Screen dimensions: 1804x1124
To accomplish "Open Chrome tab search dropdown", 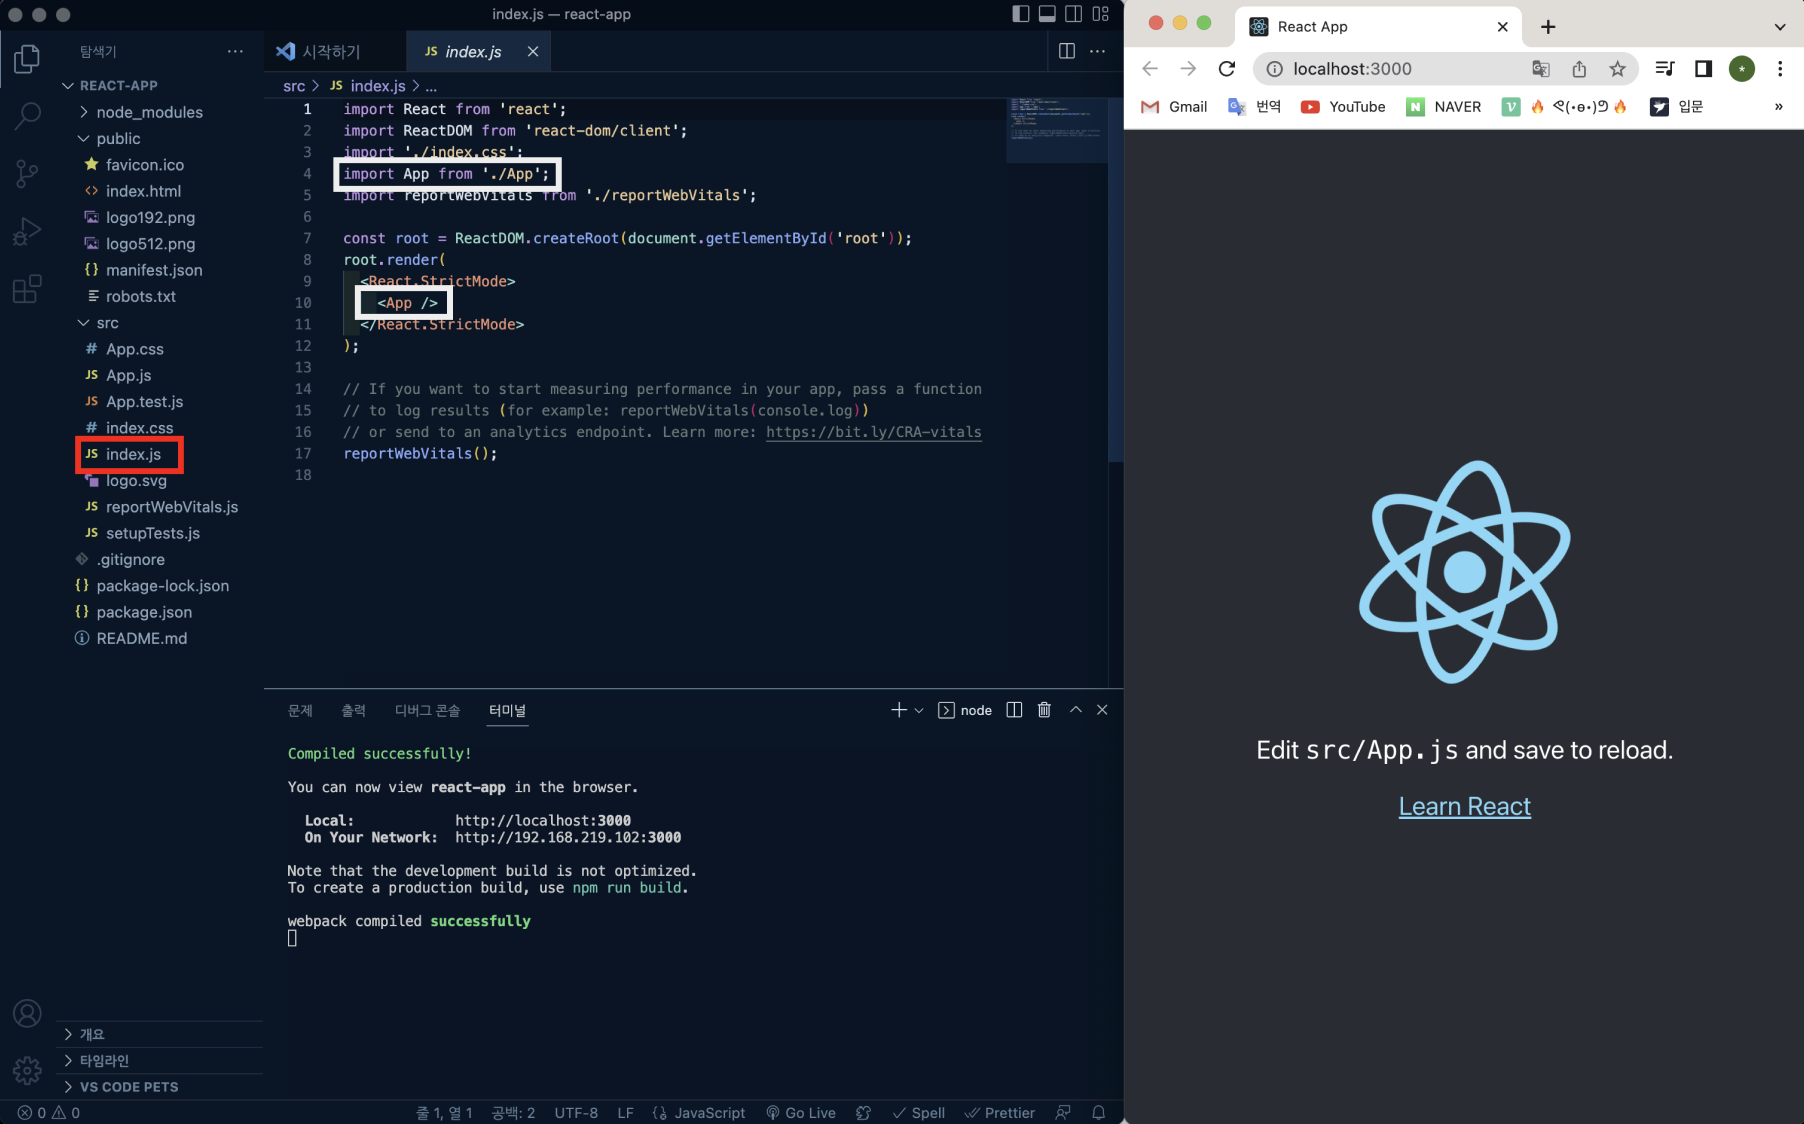I will click(1780, 27).
